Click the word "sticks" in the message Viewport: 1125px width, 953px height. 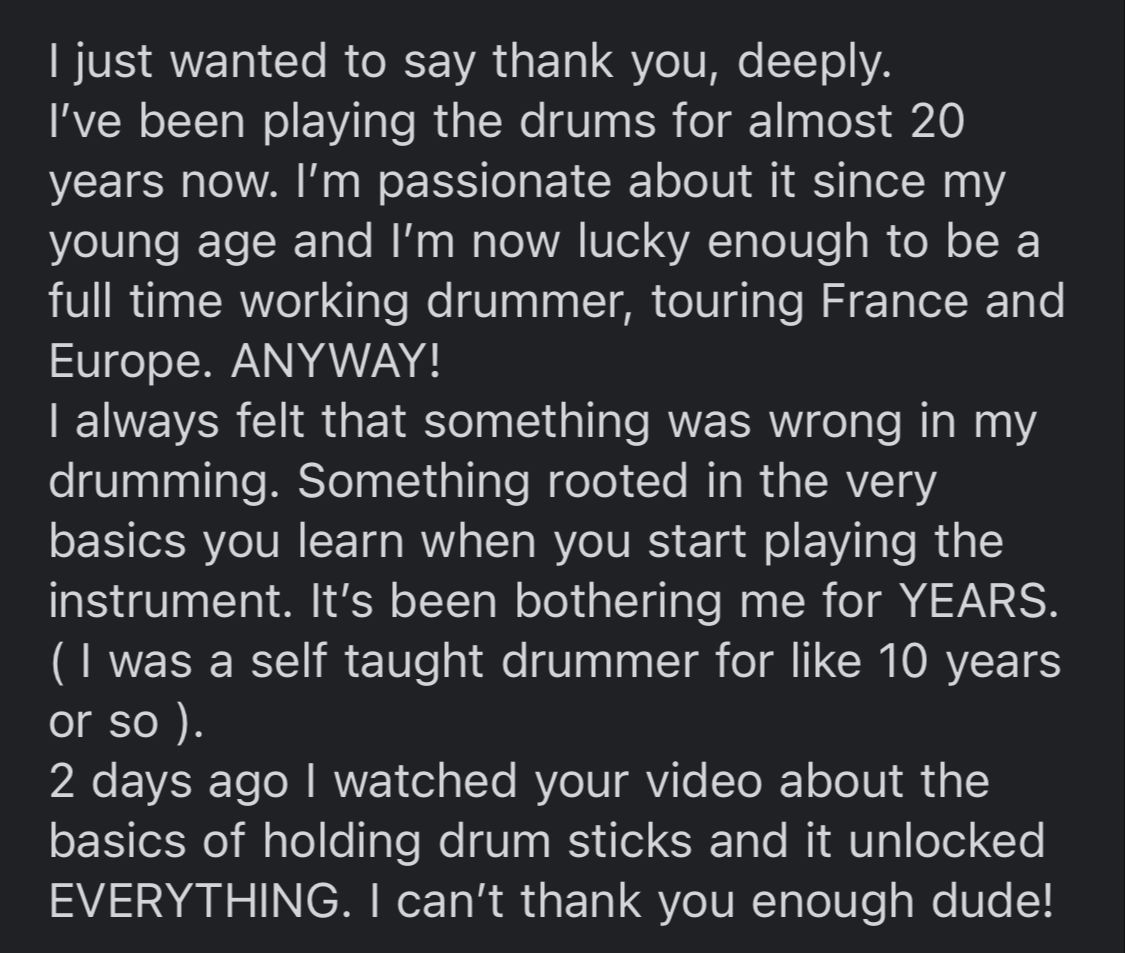click(x=630, y=840)
